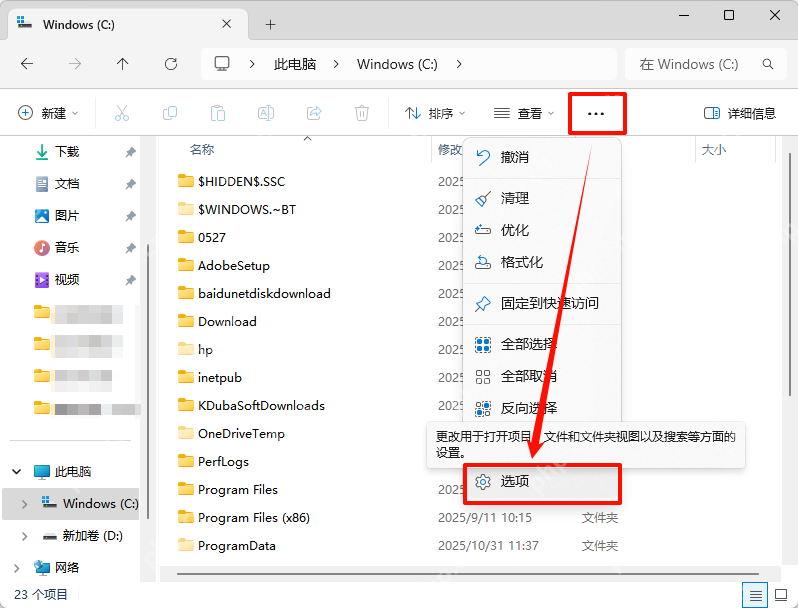Choose 全部取消 from the menu
Viewport: 798px width, 608px height.
click(542, 377)
